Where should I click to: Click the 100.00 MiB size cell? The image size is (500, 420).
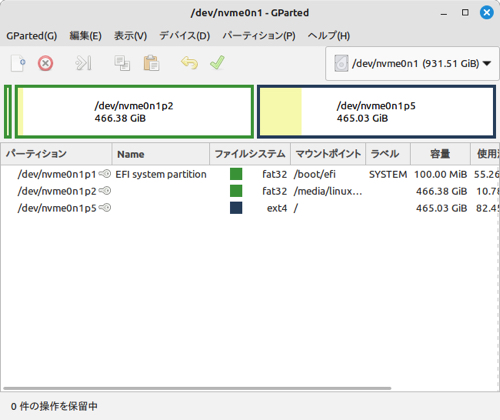tap(440, 174)
